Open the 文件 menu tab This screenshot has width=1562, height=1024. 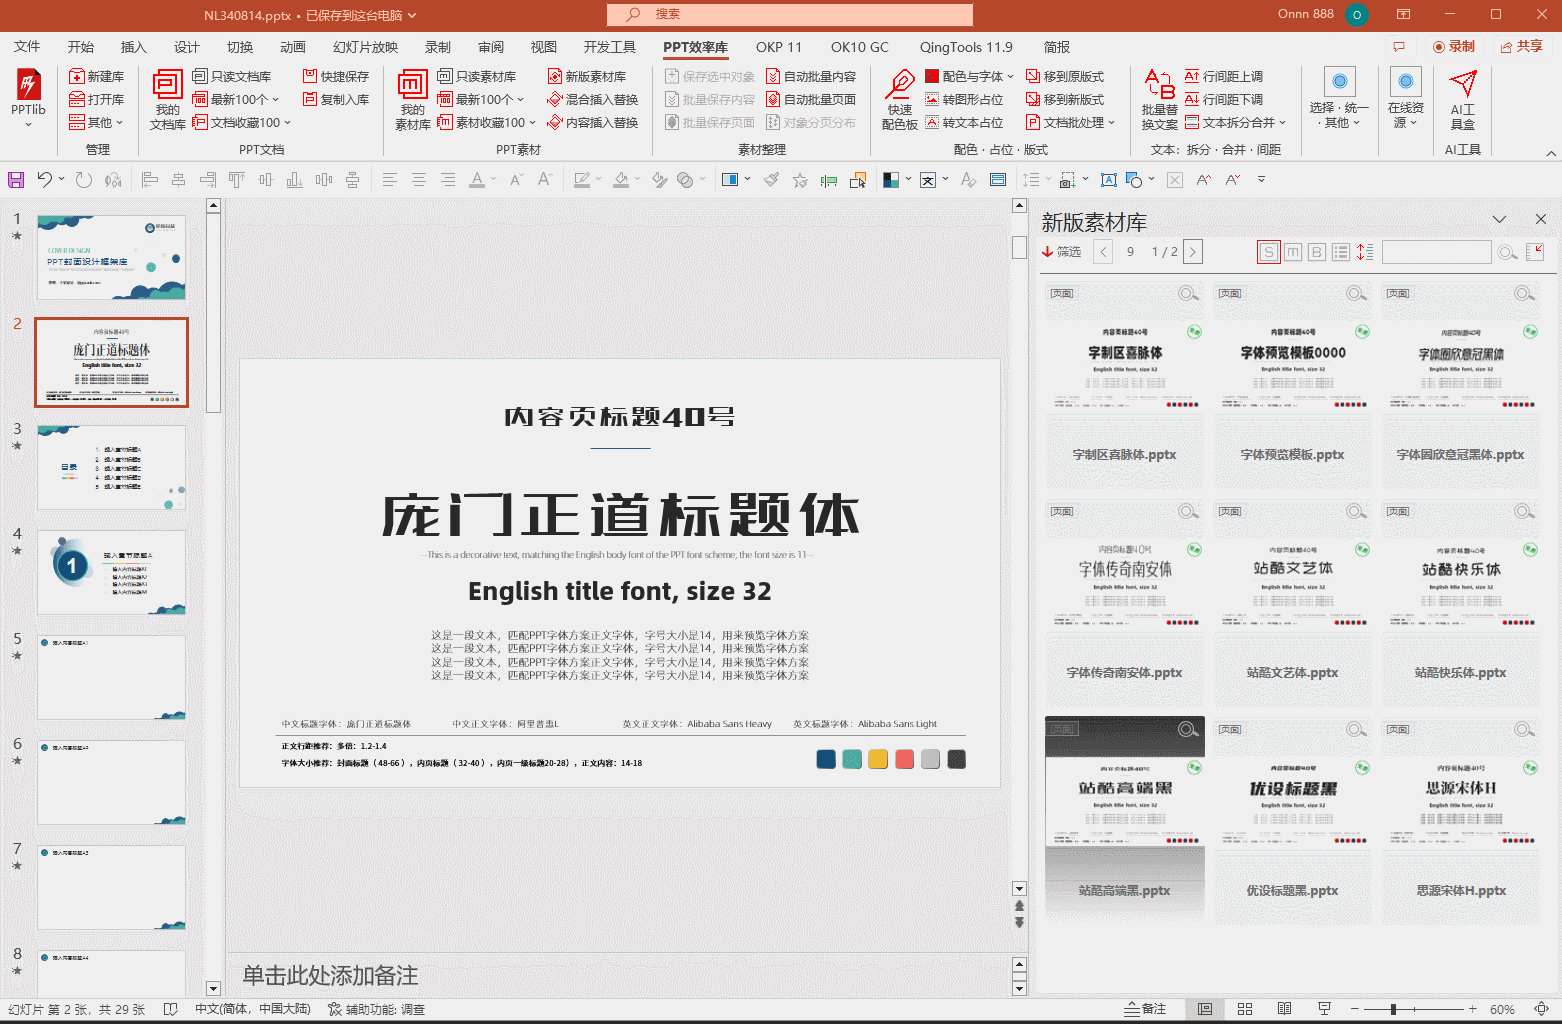(x=27, y=47)
